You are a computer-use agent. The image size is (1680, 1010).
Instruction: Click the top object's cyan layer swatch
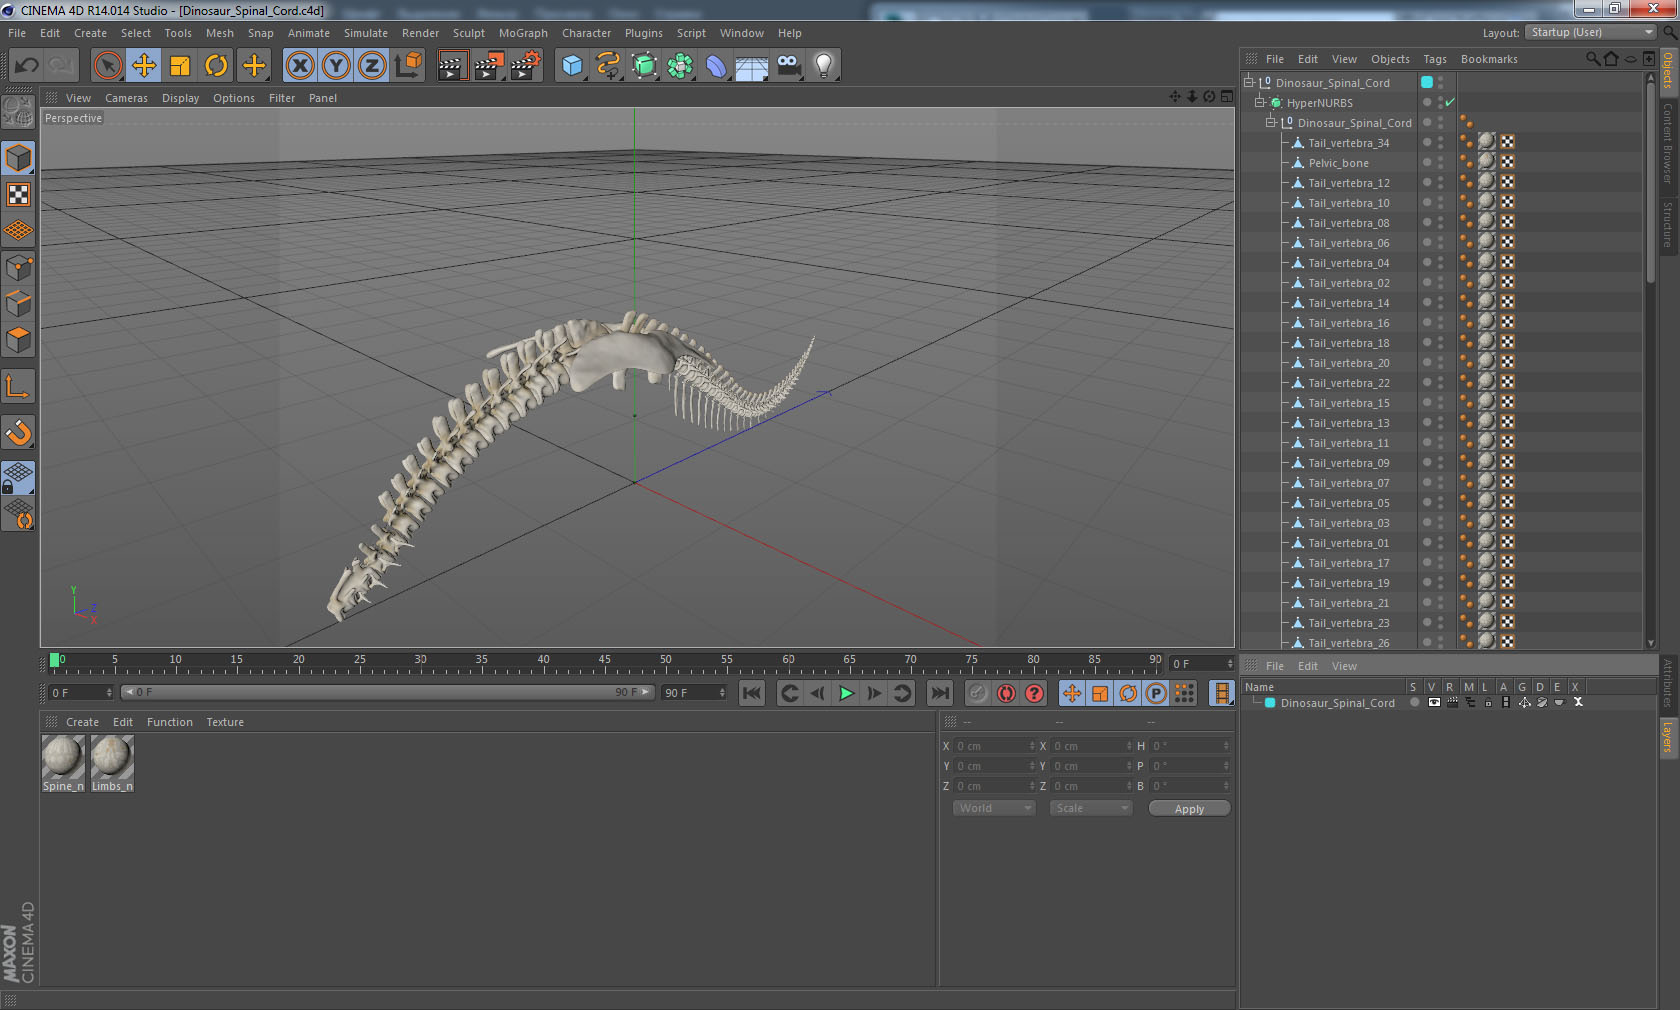pos(1427,82)
